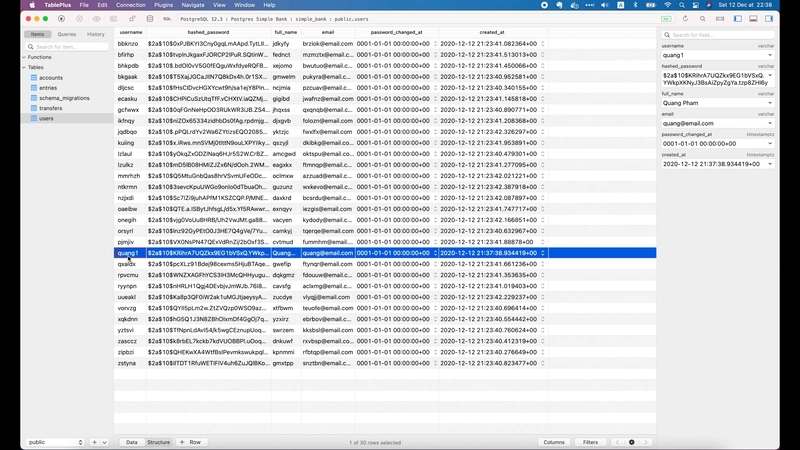Open the Plugins menu
800x450 pixels.
coord(165,5)
